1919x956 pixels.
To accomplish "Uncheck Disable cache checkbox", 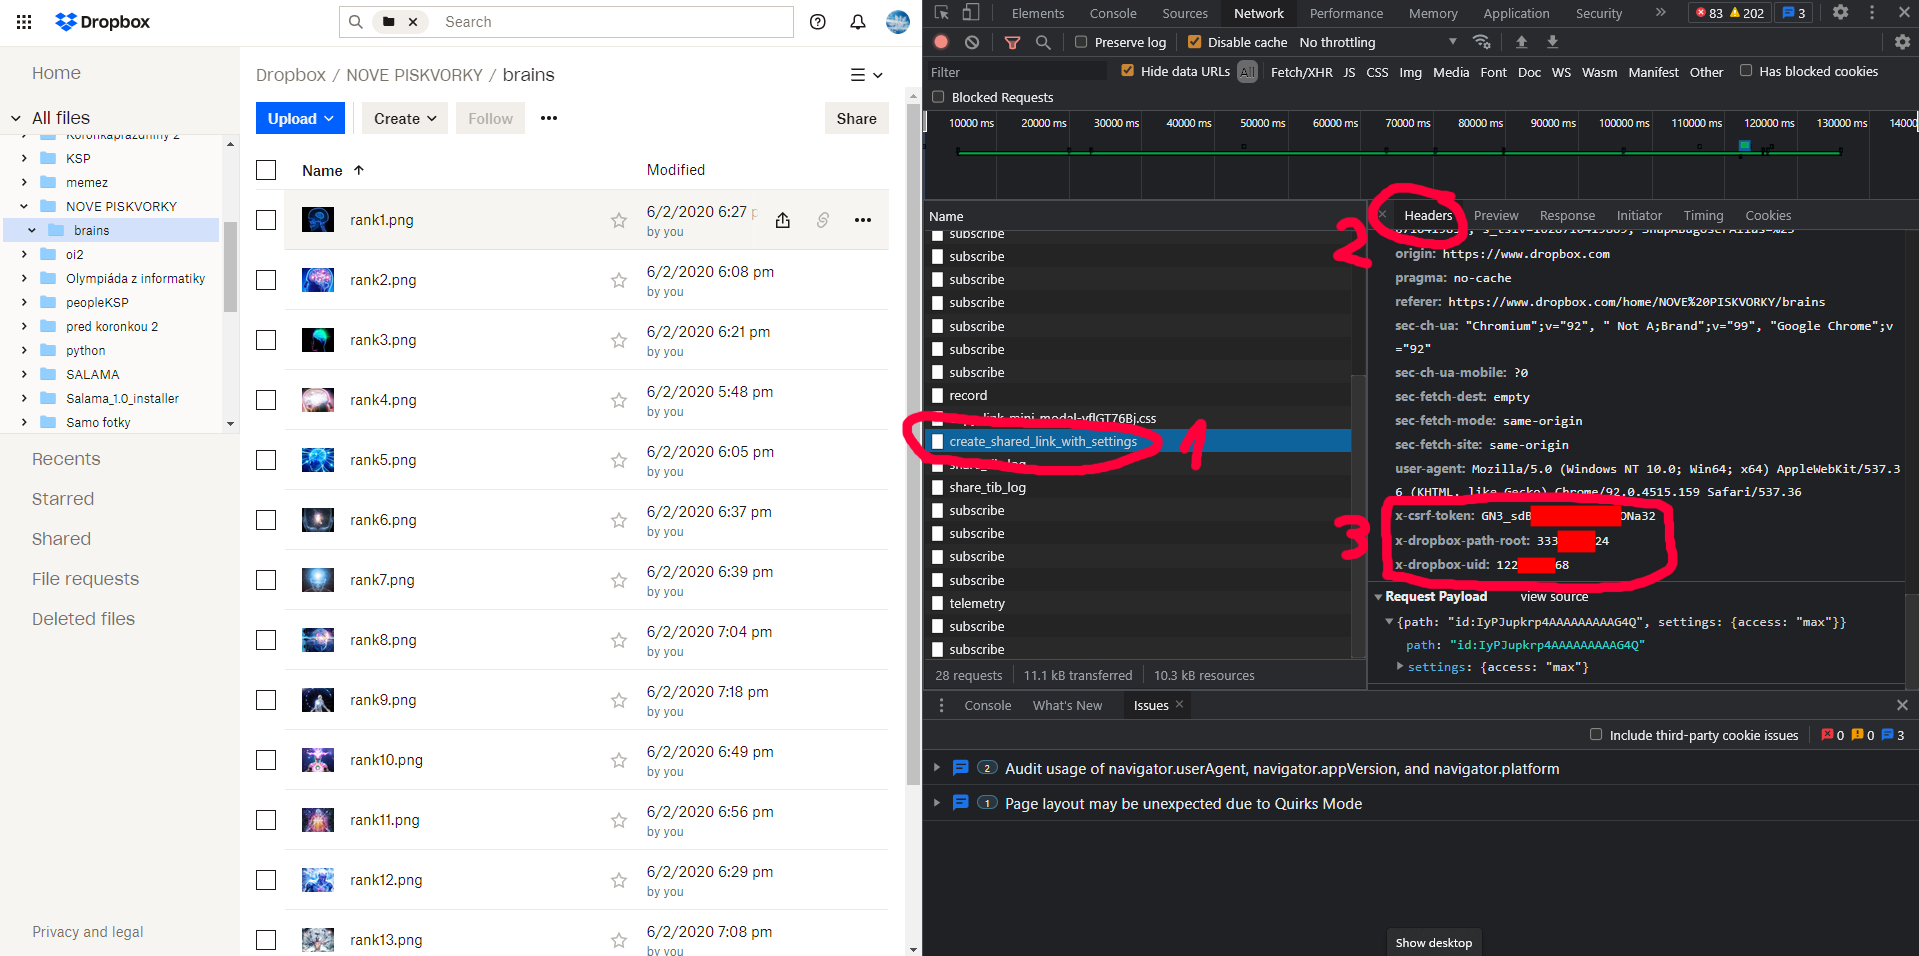I will (x=1194, y=42).
